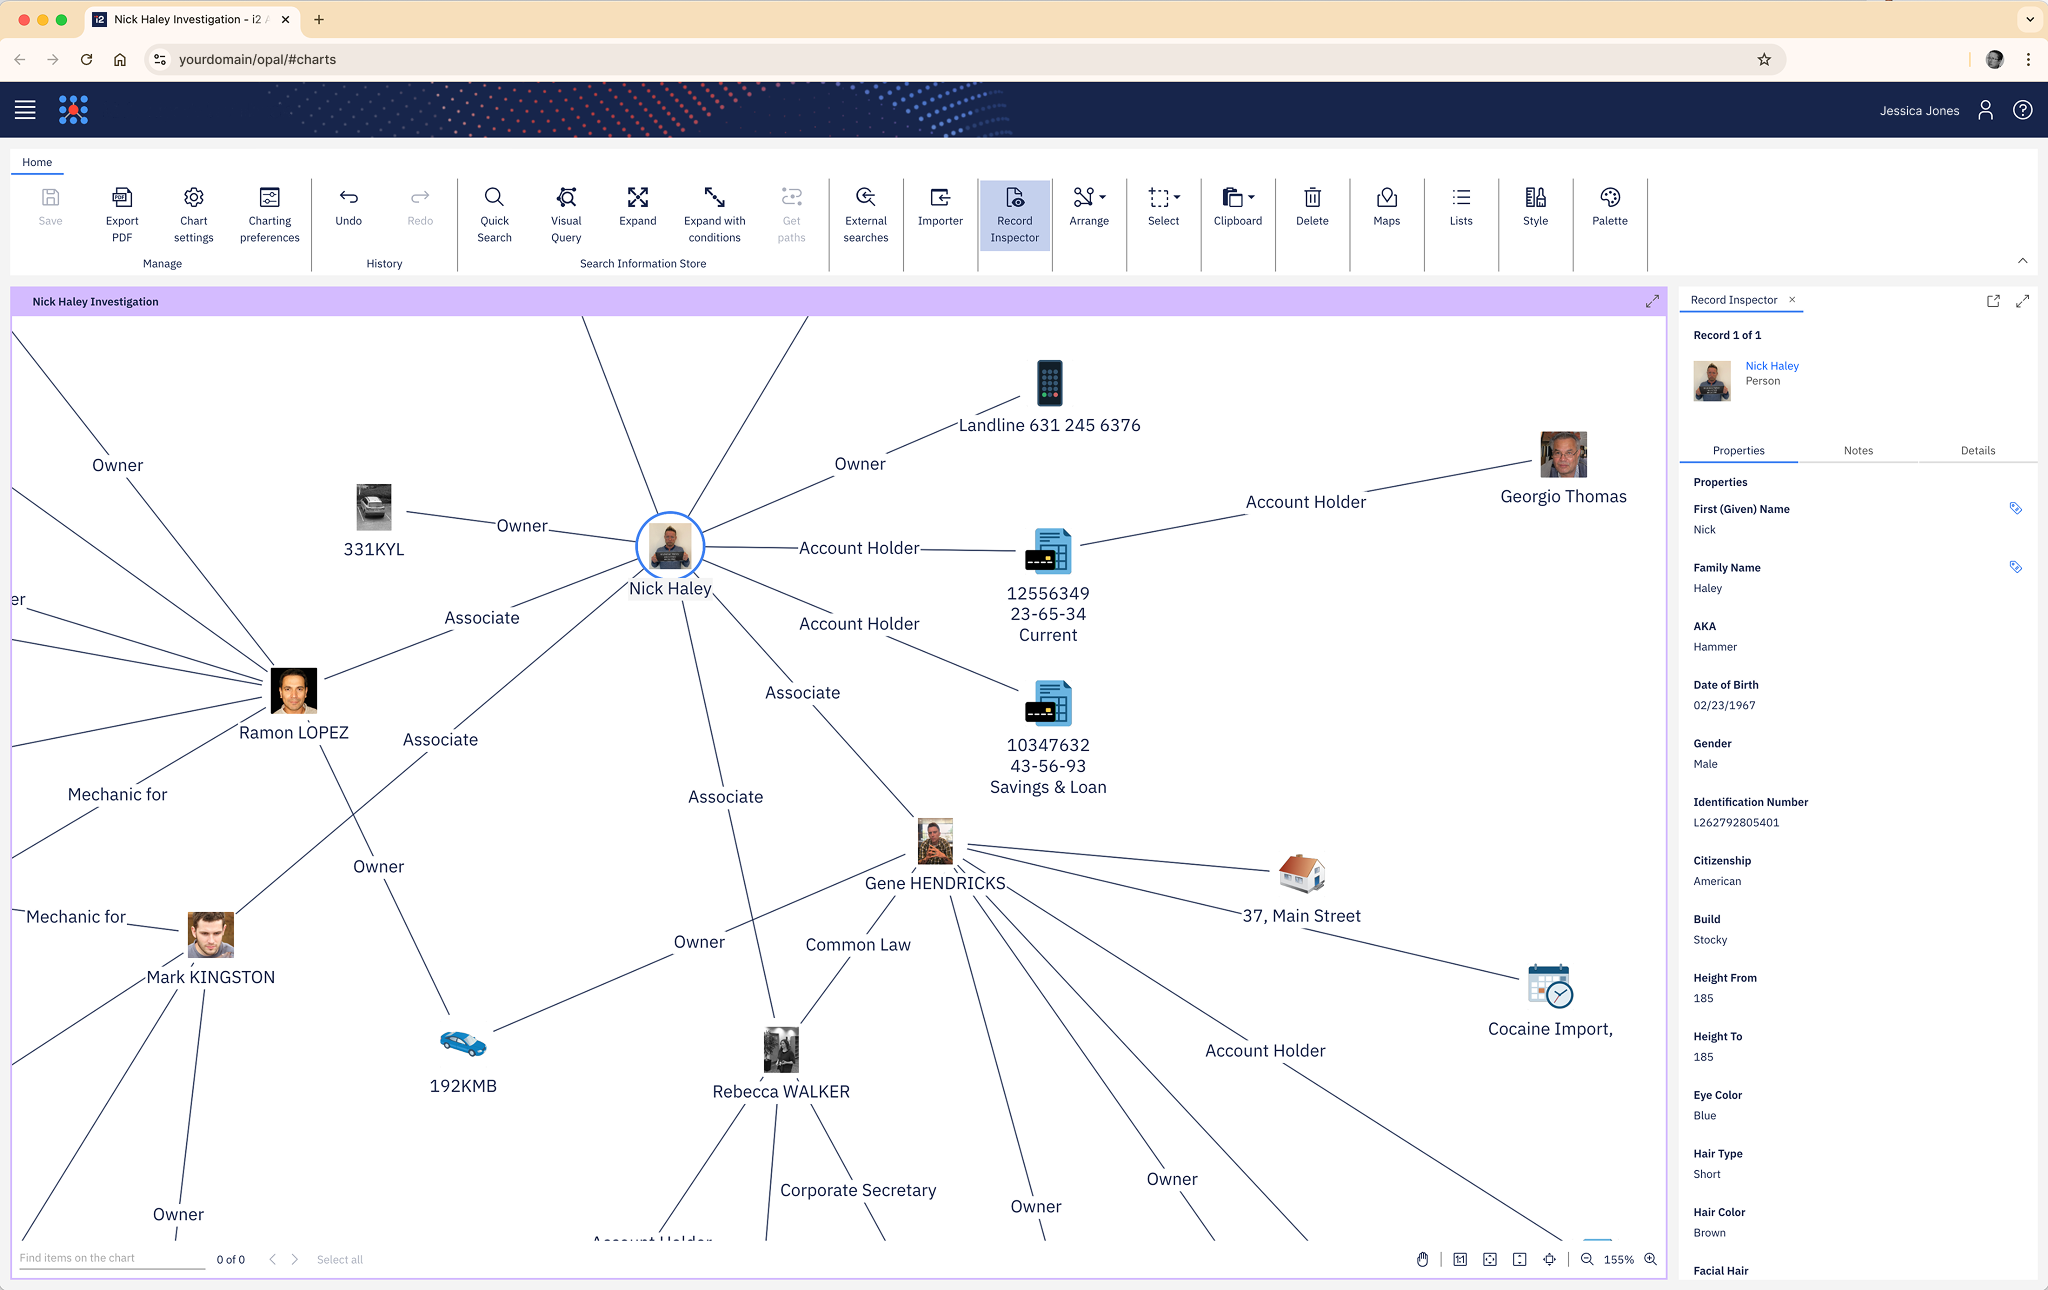Open Charting preferences

pos(270,214)
